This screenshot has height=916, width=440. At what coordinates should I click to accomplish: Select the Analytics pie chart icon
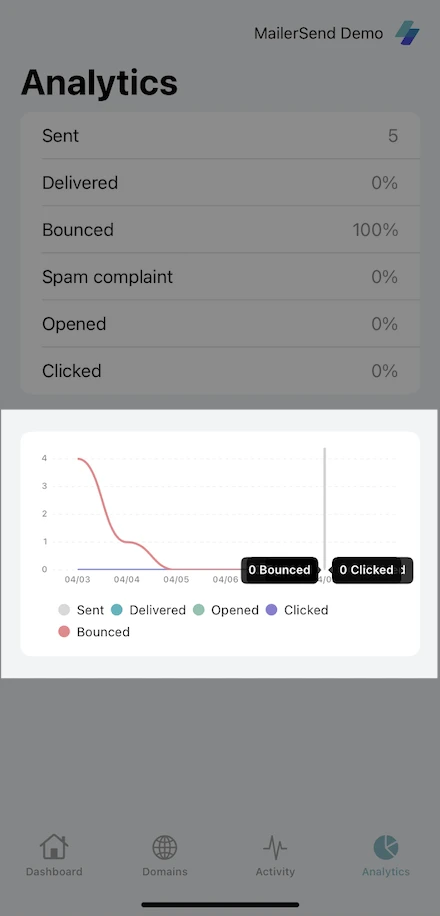tap(386, 847)
